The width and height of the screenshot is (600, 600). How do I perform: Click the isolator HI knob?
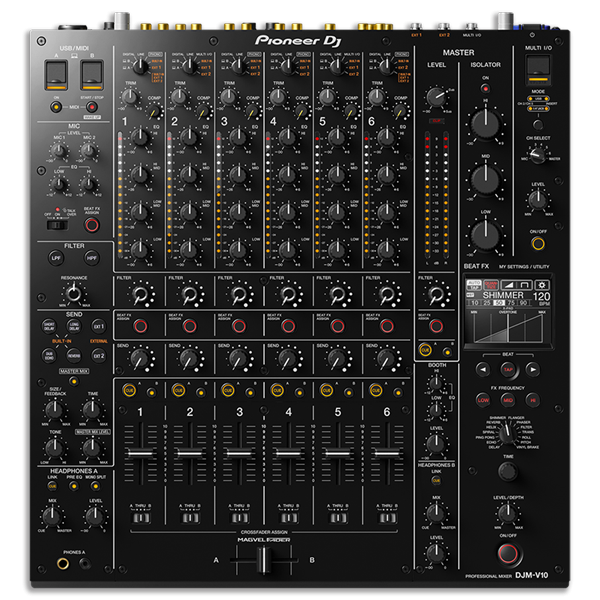click(485, 124)
